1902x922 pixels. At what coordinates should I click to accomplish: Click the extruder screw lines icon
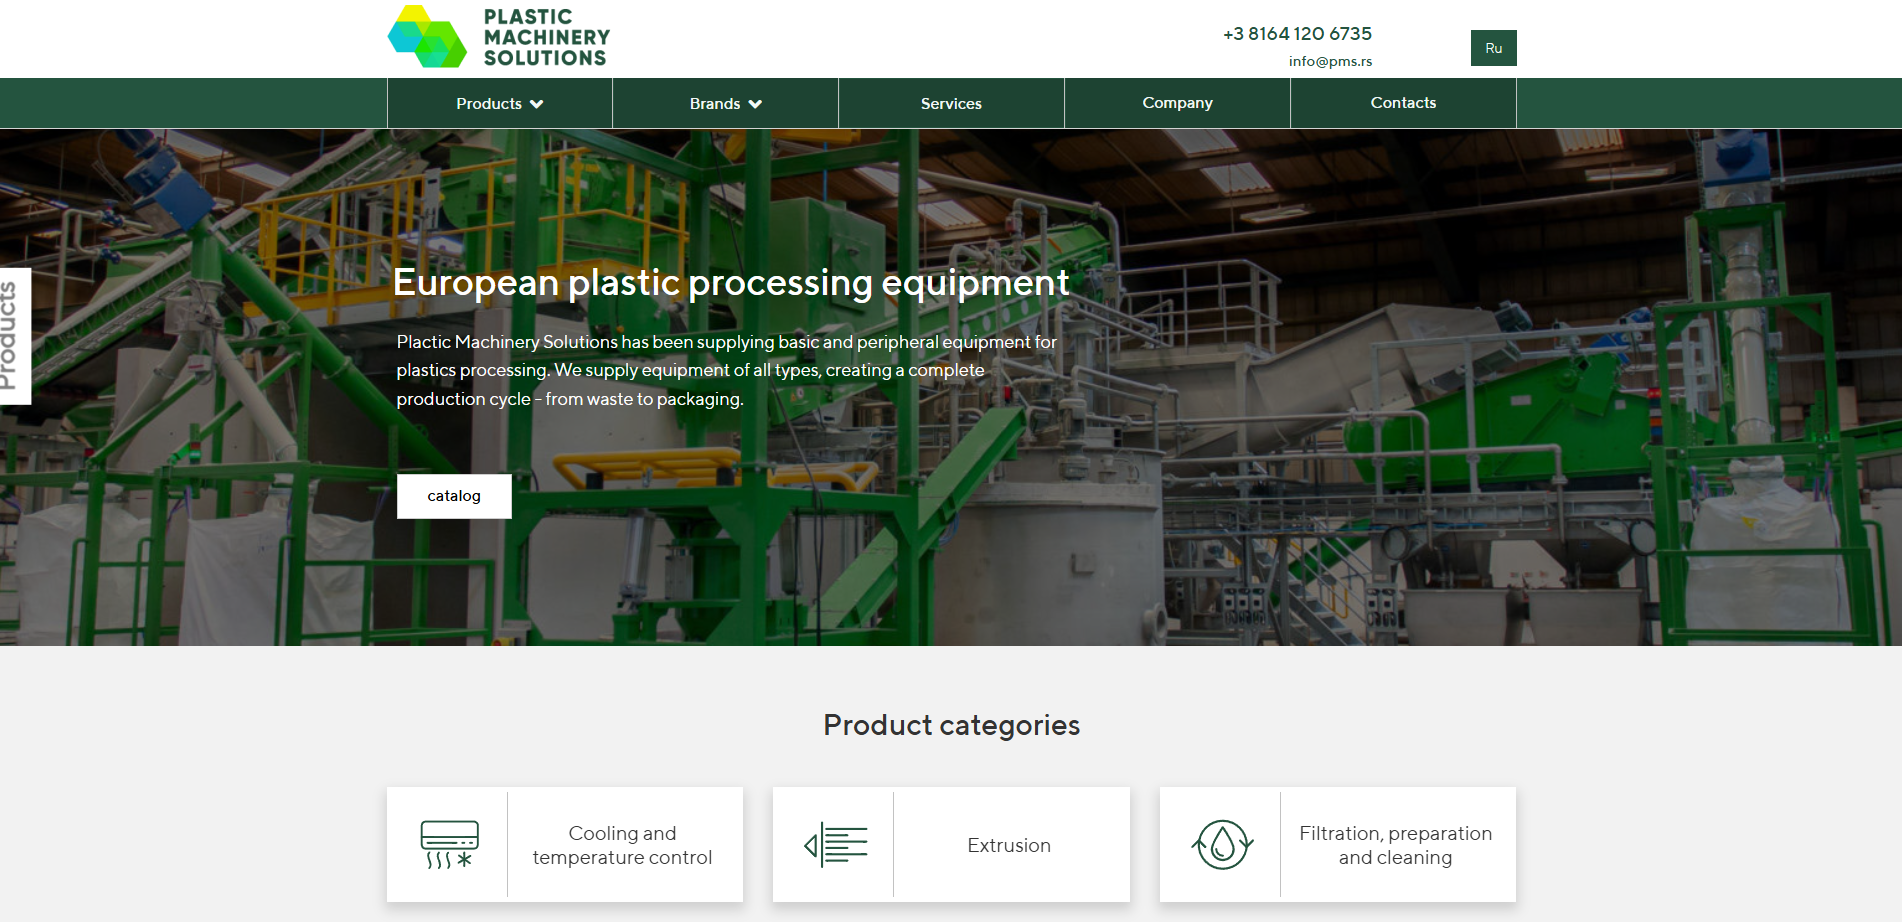(833, 843)
